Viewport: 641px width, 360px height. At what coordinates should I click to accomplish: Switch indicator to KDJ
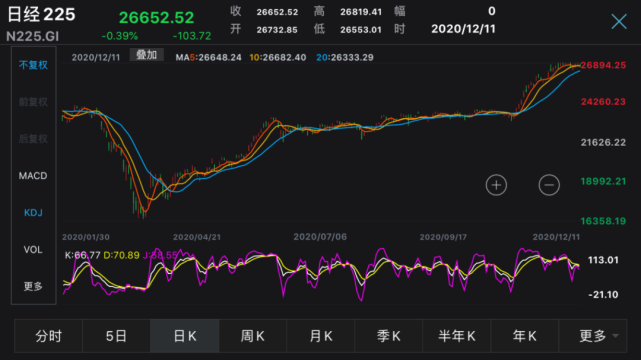pos(33,212)
